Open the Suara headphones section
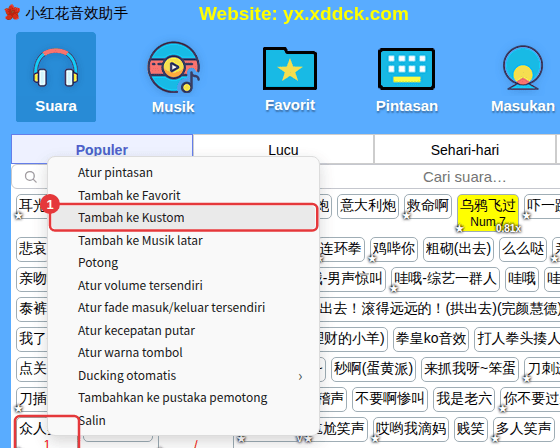Viewport: 560px width, 448px height. 56,77
